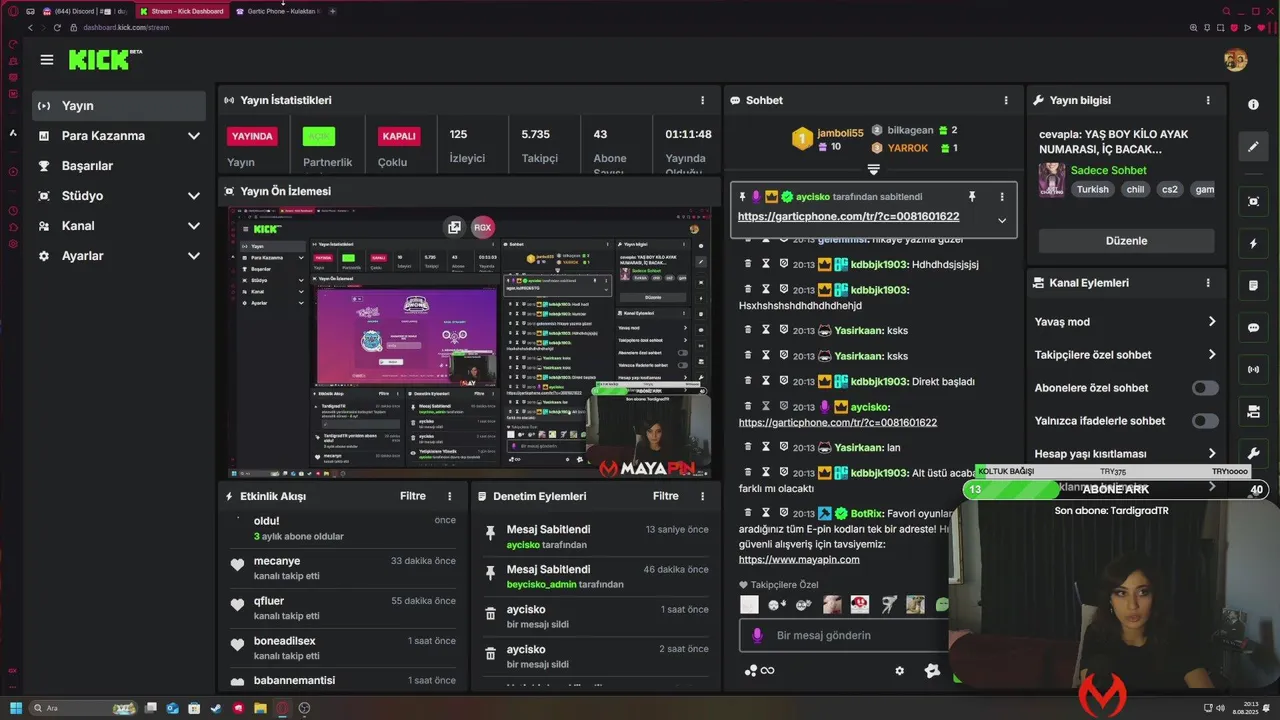This screenshot has height=720, width=1280.
Task: Open Yayın bilgisi three-dot menu
Action: 1208,101
